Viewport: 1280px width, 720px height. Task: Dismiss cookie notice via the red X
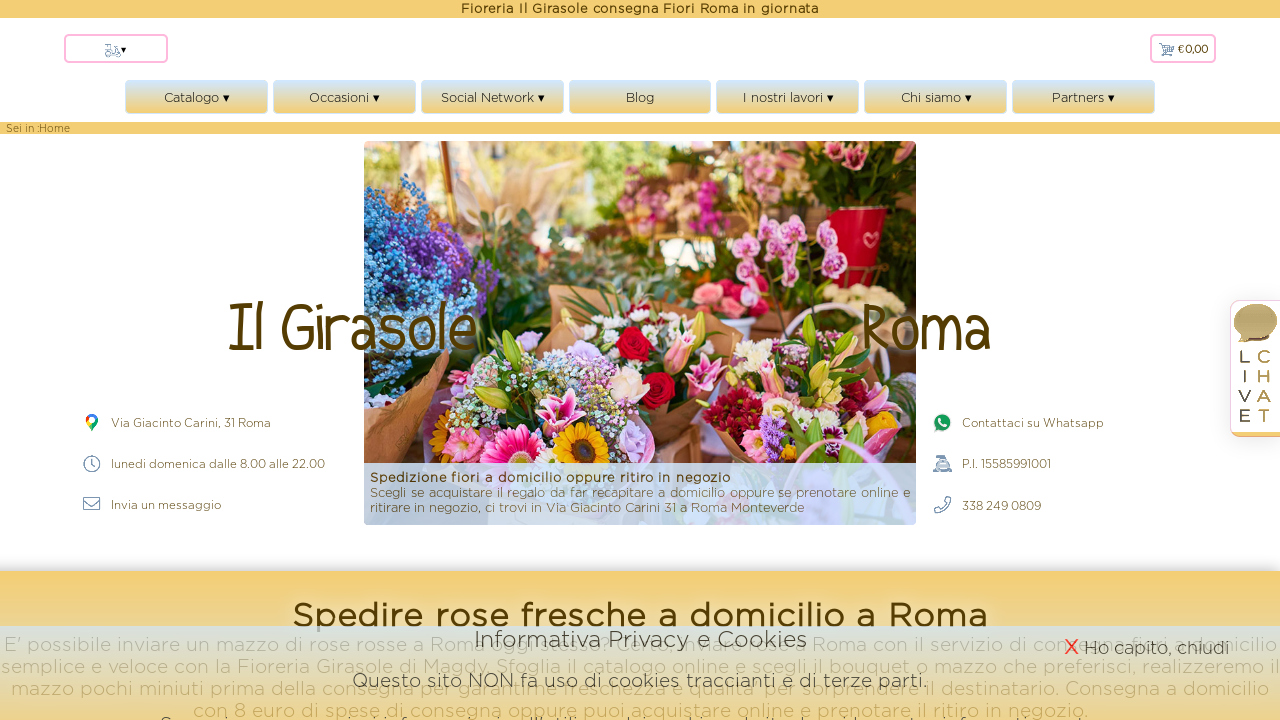tap(1071, 647)
